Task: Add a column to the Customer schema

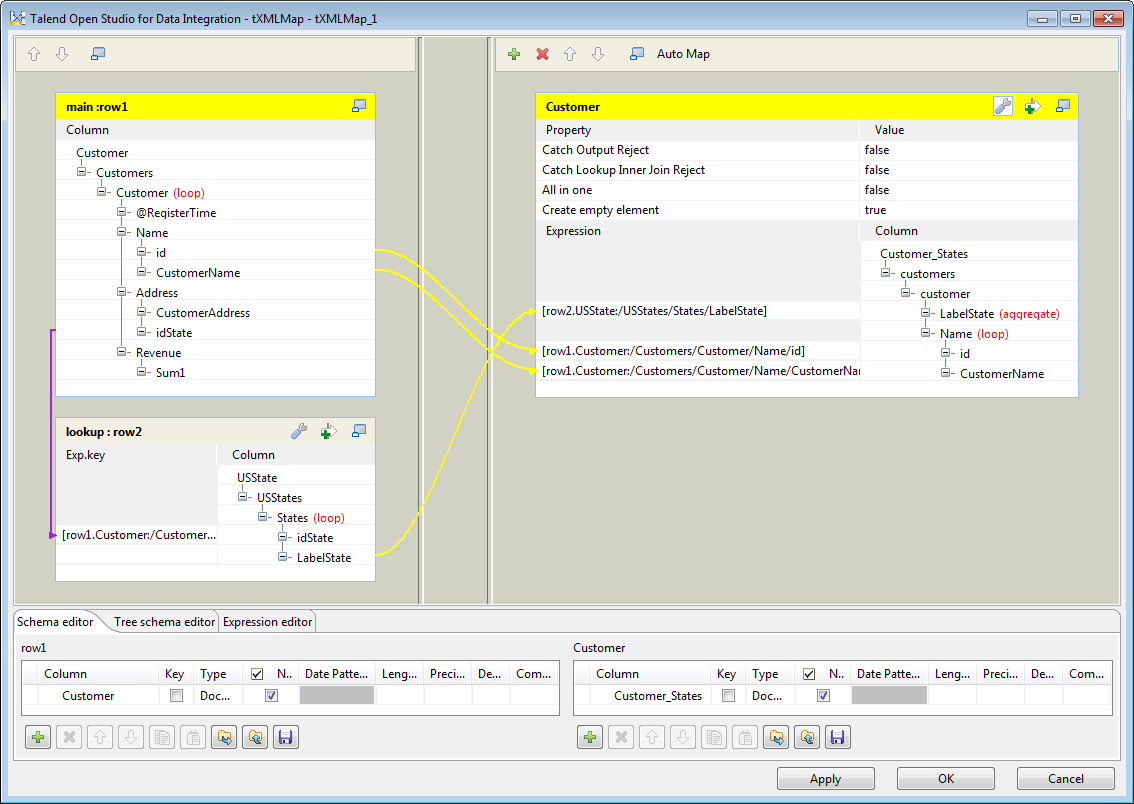Action: point(589,737)
